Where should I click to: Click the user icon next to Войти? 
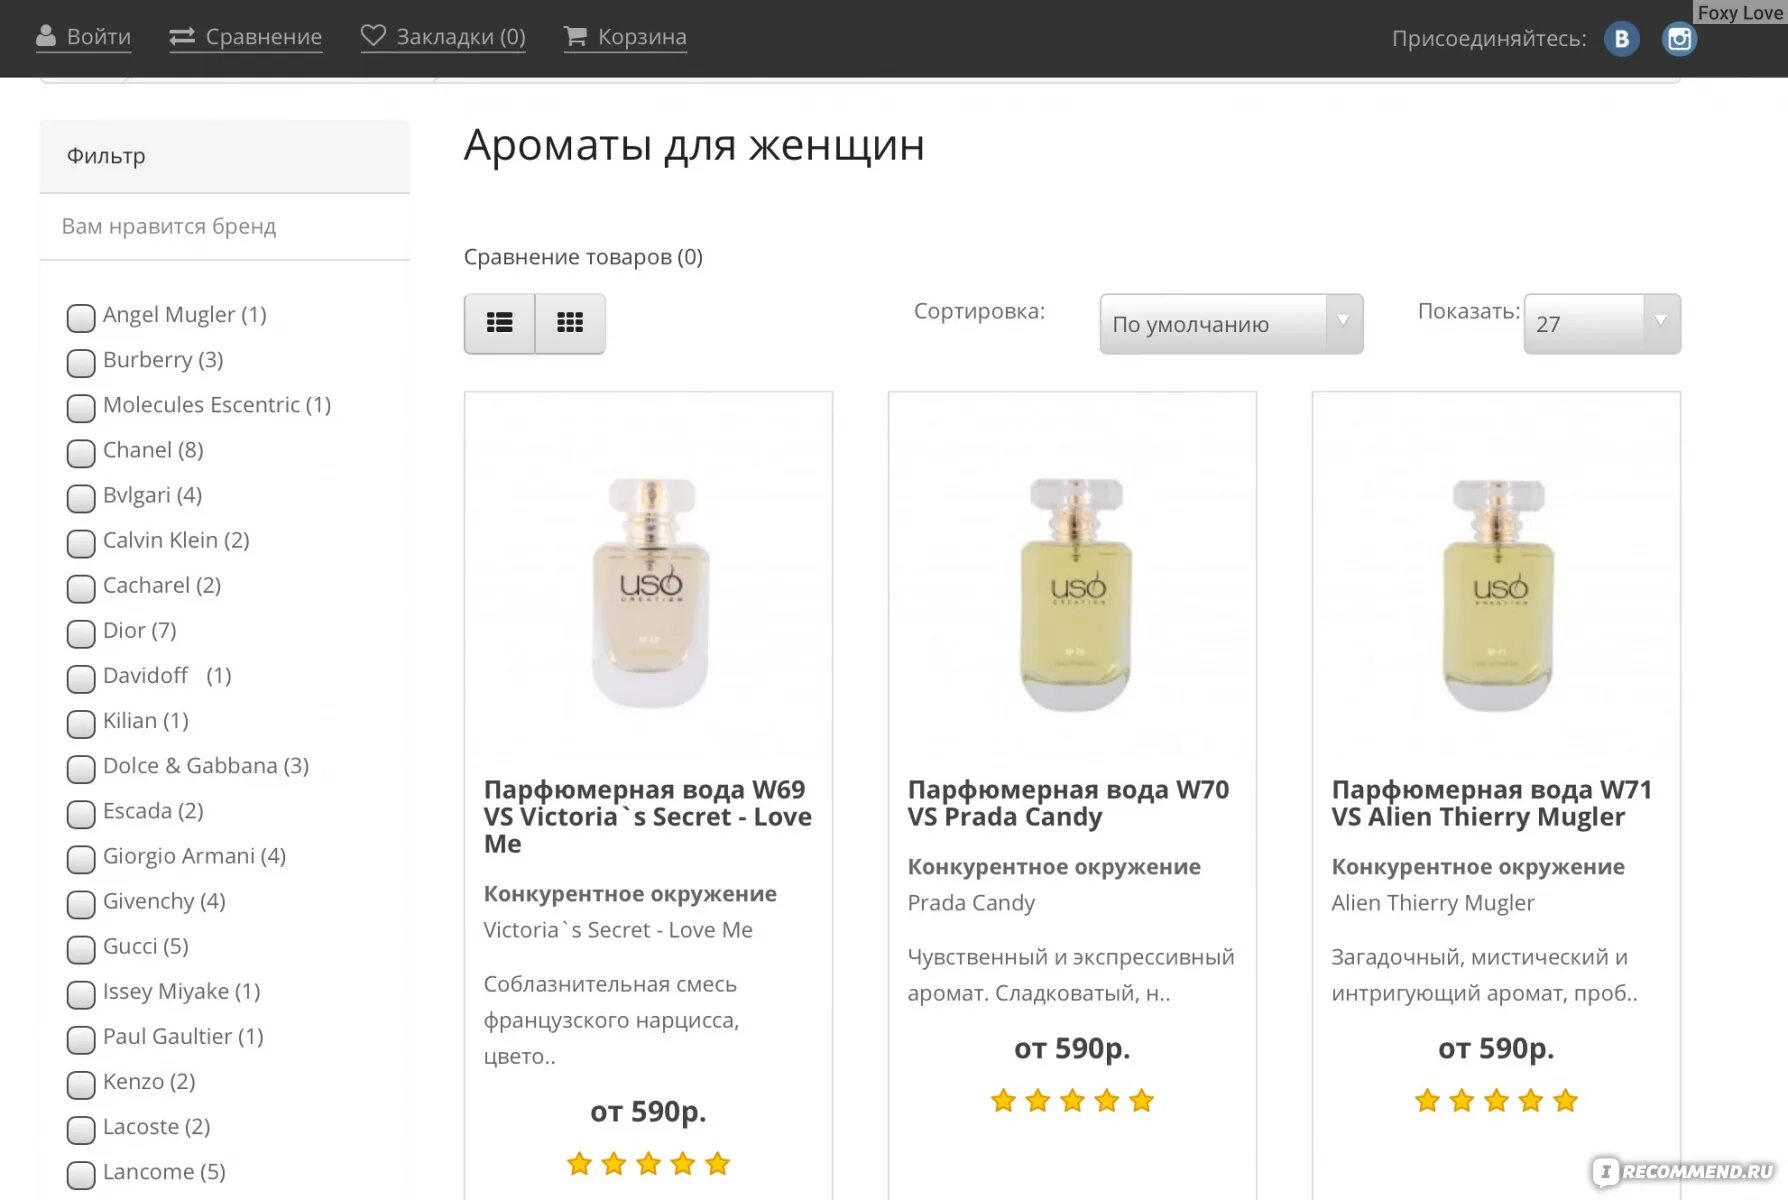(x=46, y=37)
